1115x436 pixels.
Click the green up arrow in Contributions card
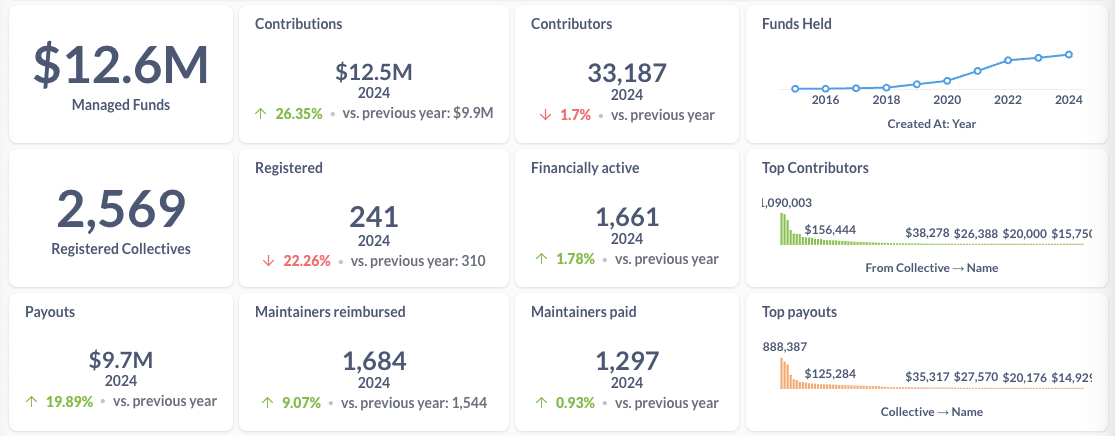pyautogui.click(x=263, y=114)
